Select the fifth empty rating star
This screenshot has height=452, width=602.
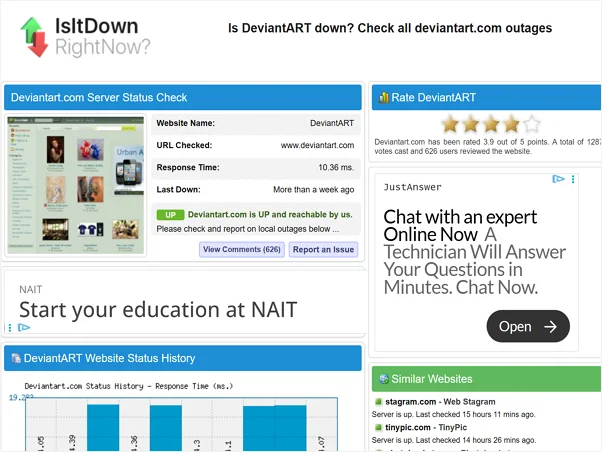[x=531, y=124]
